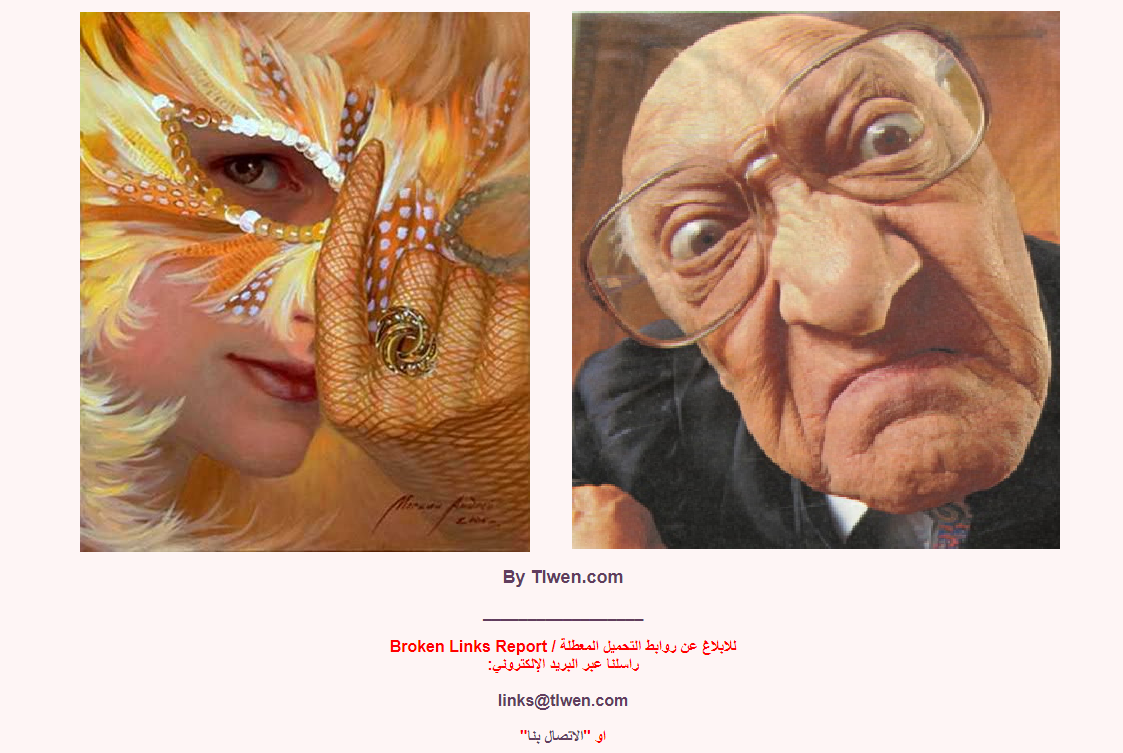
Task: Click the woman's eye behind the mask
Action: [249, 171]
